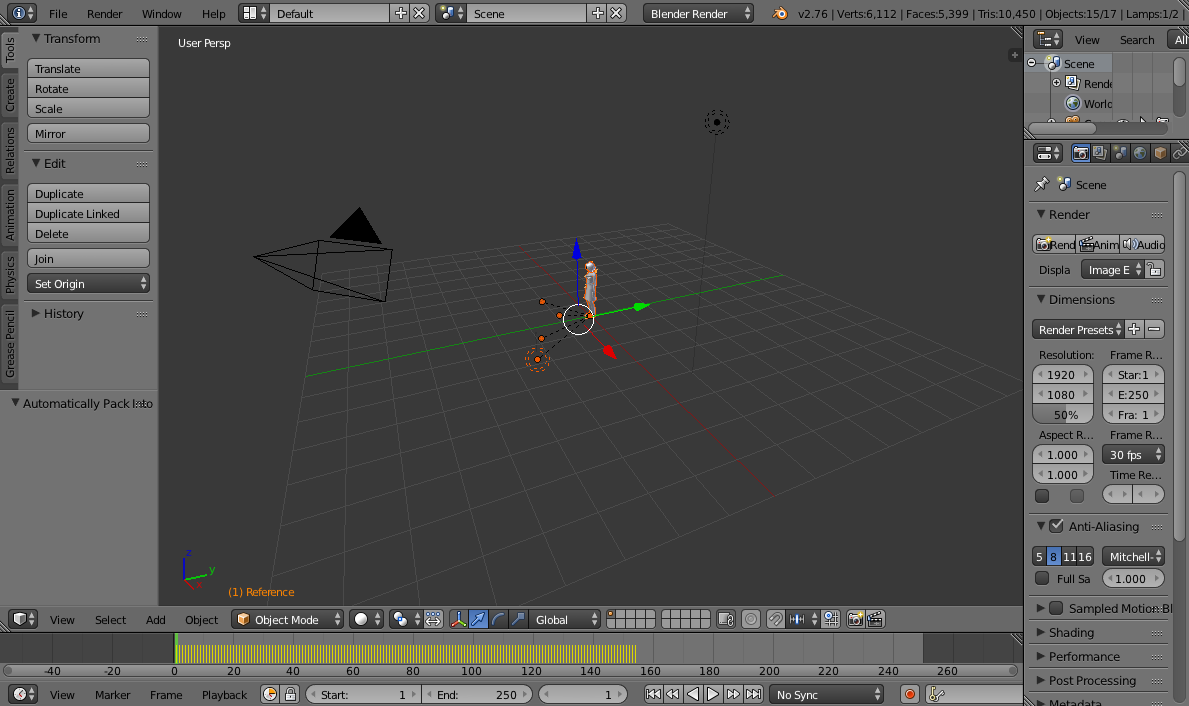Click the pin icon beside Scene in properties

pos(1041,184)
